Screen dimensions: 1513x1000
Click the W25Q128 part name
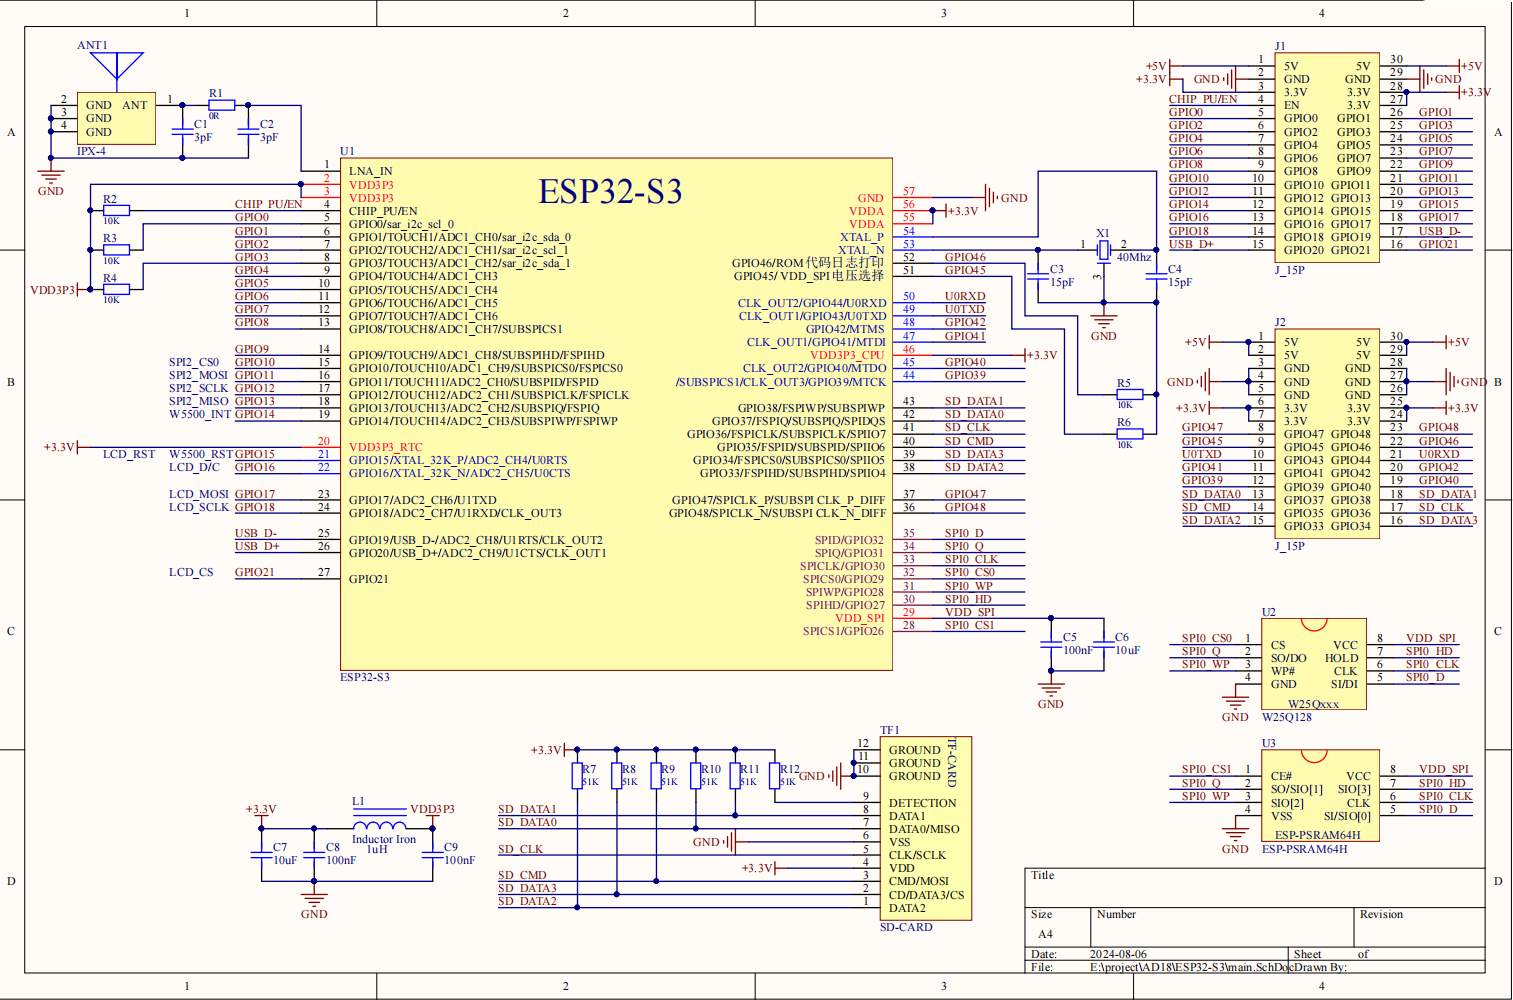(x=1287, y=717)
